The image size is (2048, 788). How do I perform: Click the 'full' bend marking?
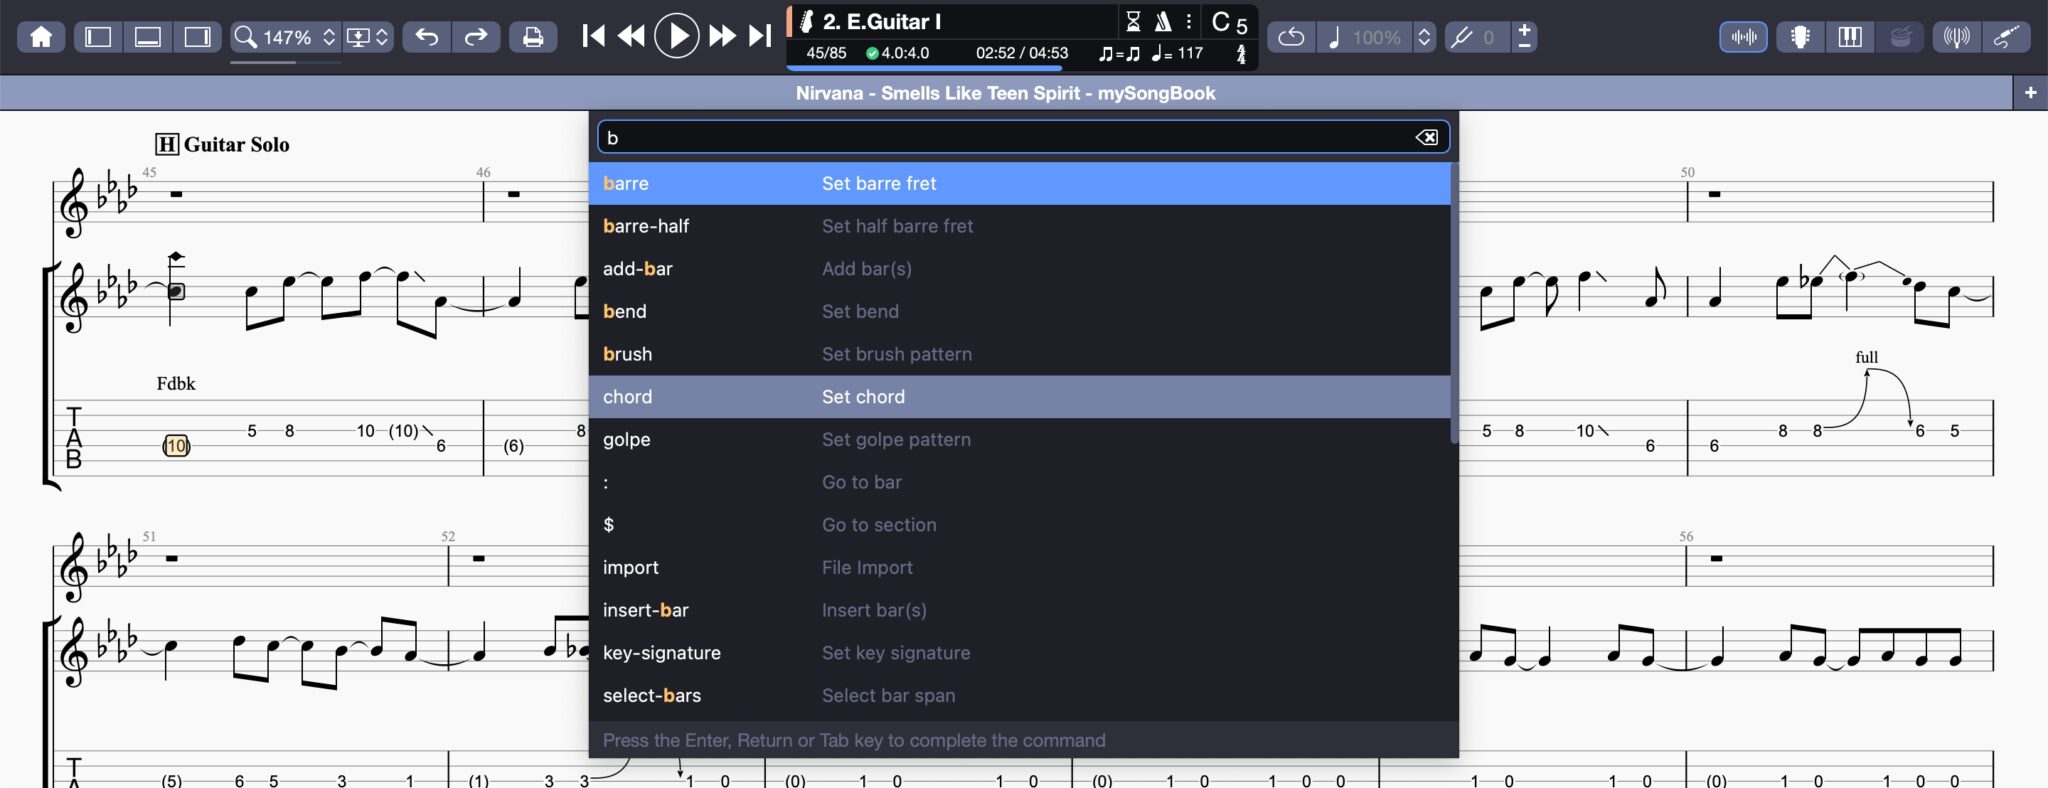click(x=1866, y=357)
